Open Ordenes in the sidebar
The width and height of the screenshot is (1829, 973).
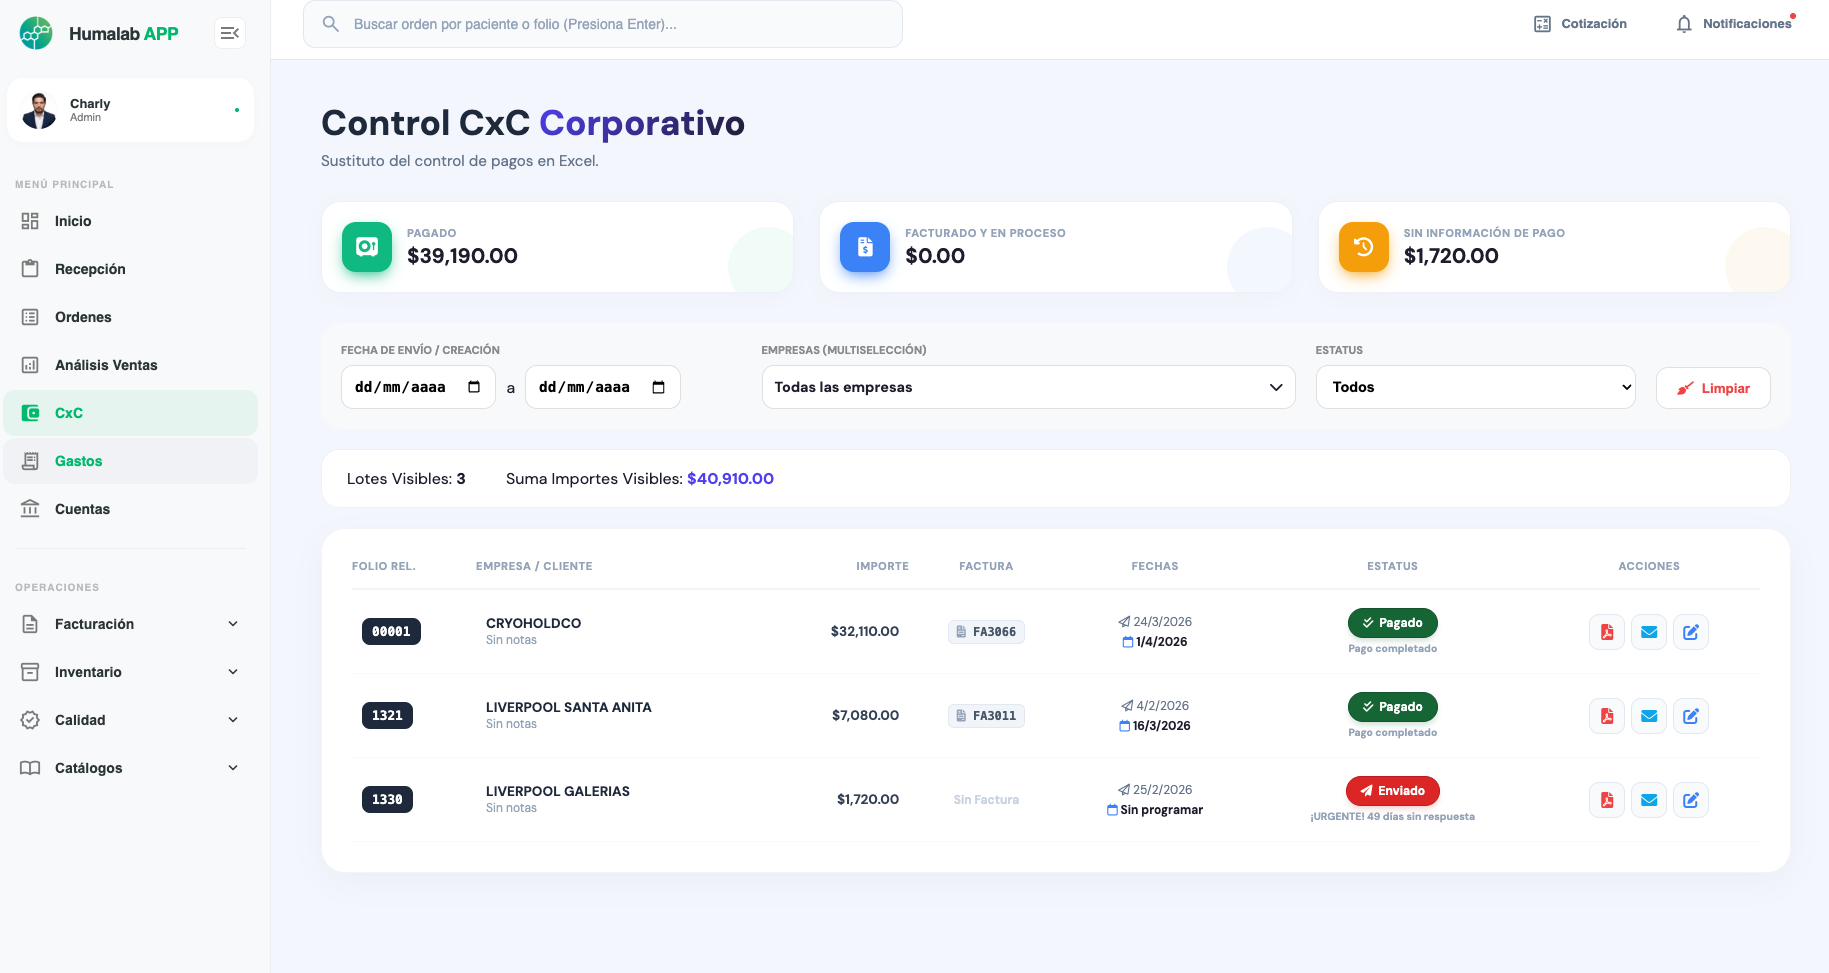130,317
